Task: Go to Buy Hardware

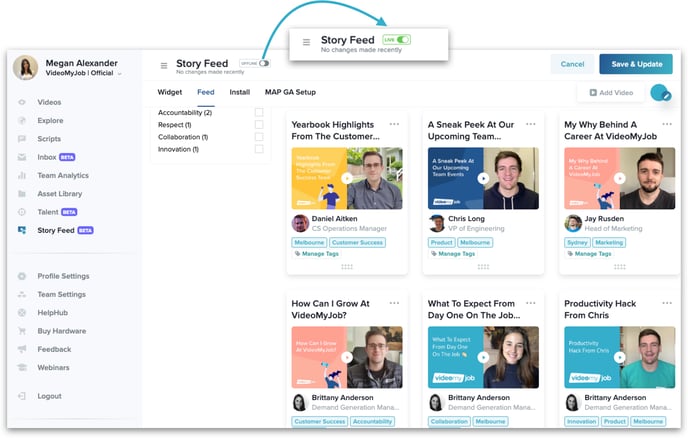Action: click(x=61, y=331)
